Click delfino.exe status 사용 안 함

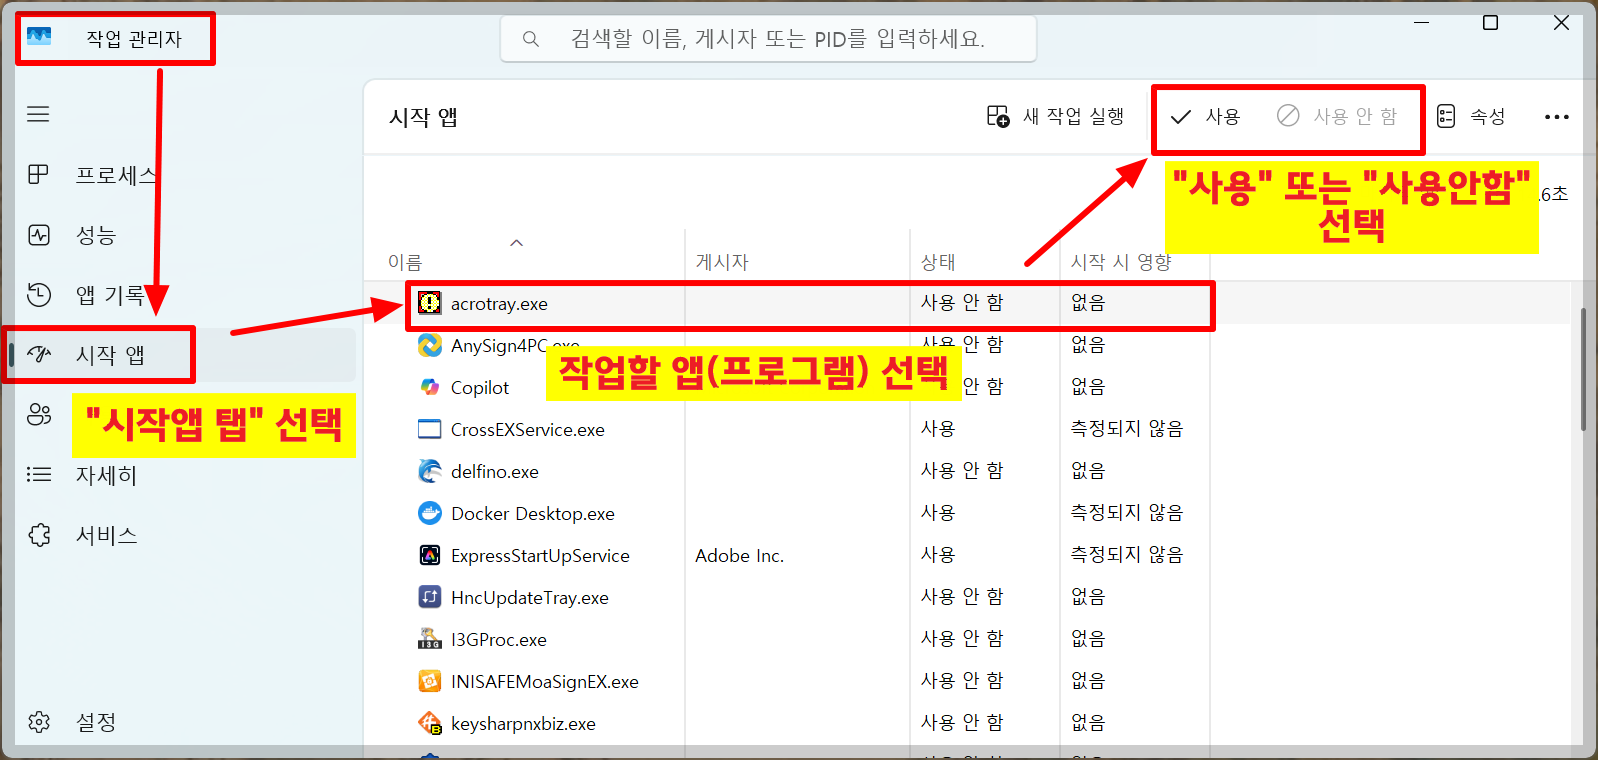[x=962, y=471]
